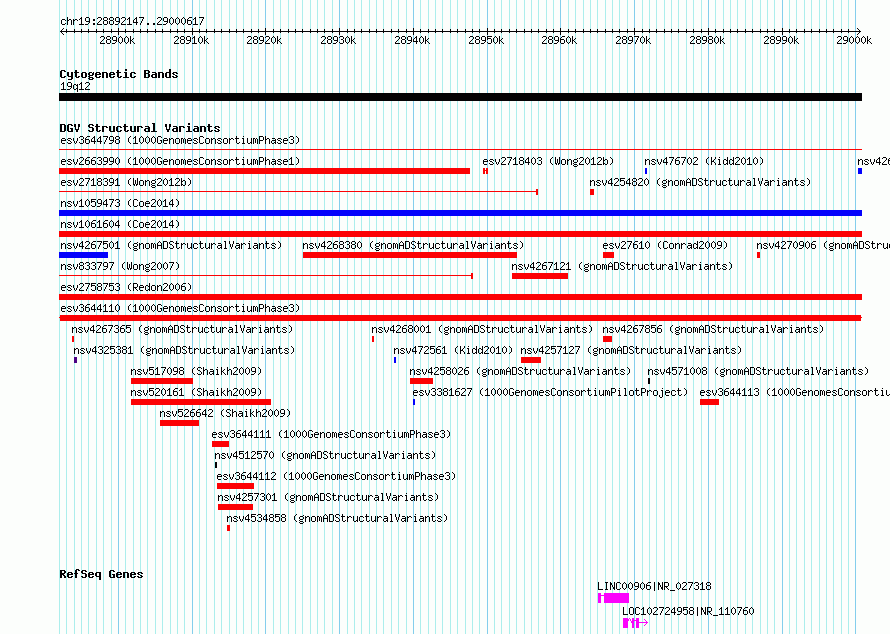Image resolution: width=890 pixels, height=634 pixels.
Task: Open nsv526642 (Shaikh2009) label
Action: [225, 413]
